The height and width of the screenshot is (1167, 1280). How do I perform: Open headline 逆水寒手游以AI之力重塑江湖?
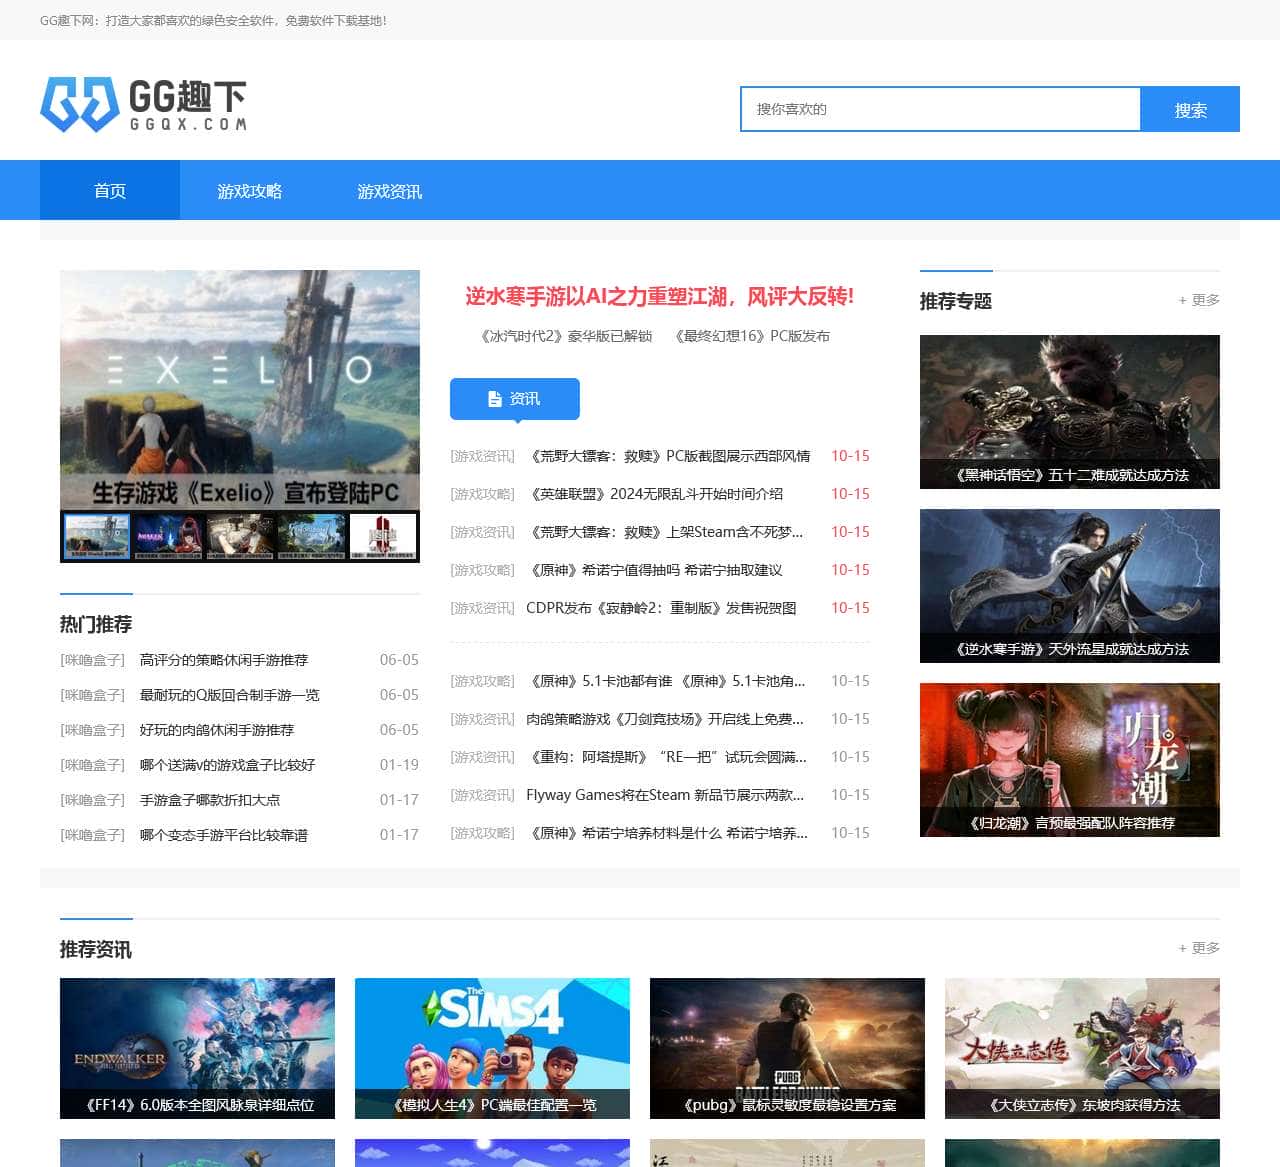click(660, 297)
